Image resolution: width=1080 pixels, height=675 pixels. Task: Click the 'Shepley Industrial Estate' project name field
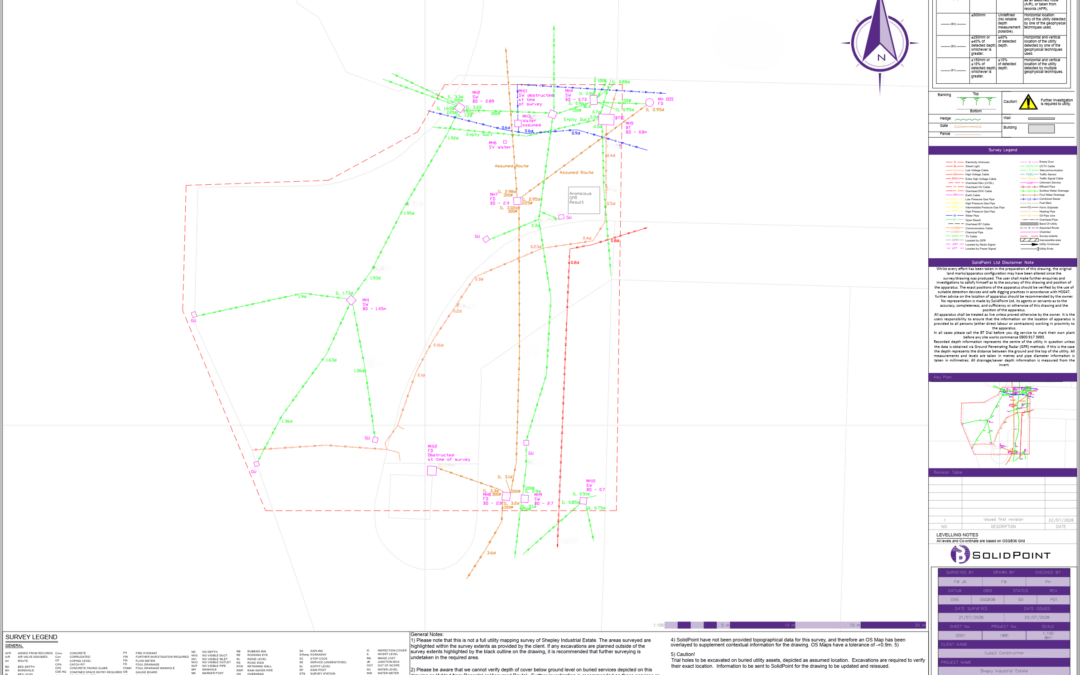click(x=1004, y=671)
